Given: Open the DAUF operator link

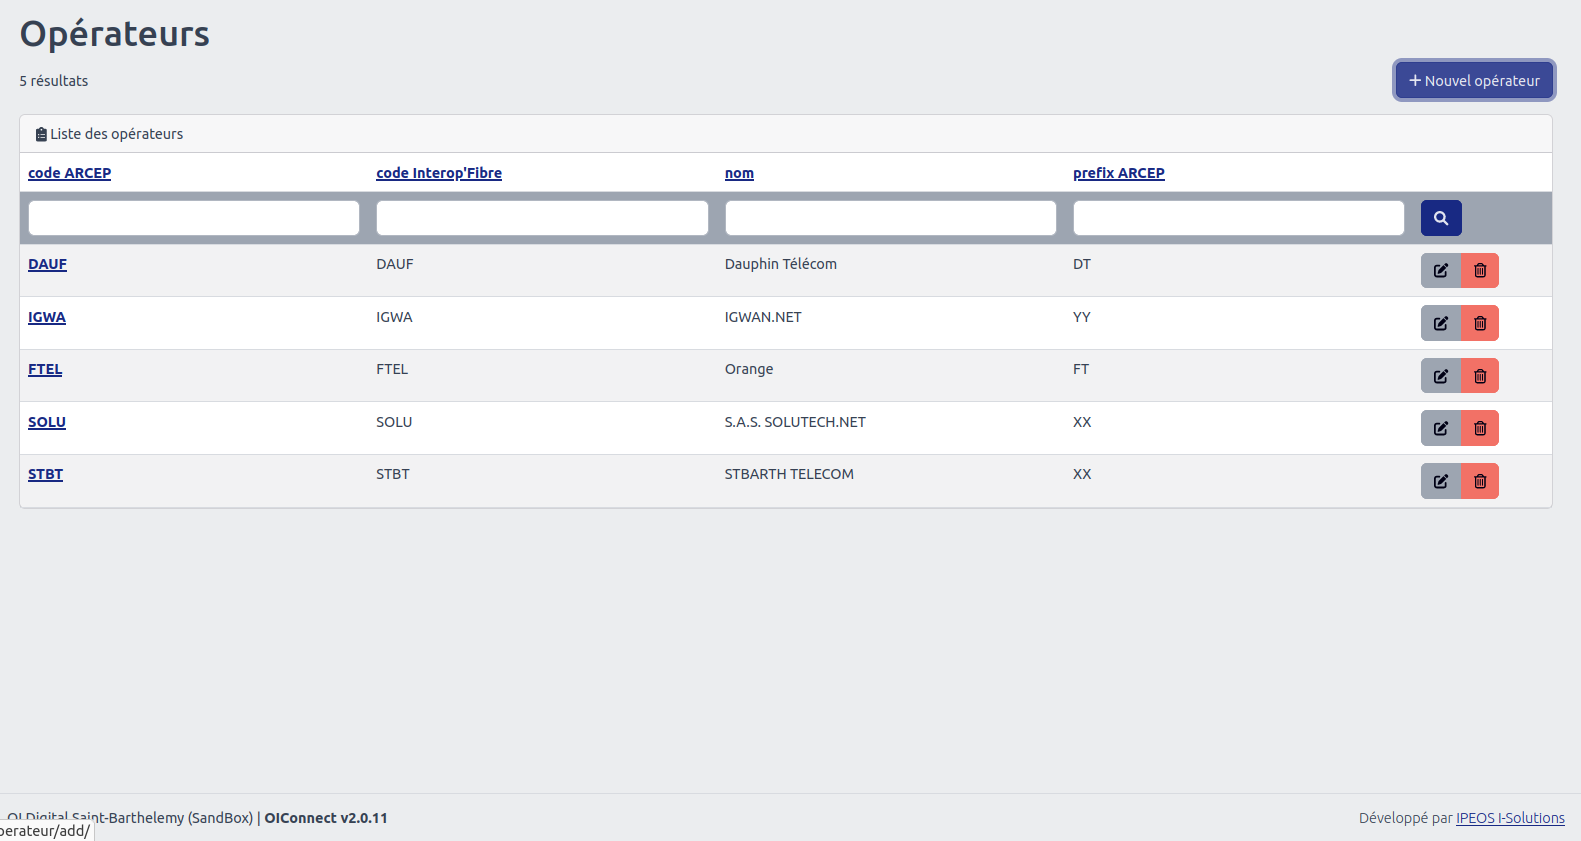Looking at the screenshot, I should (47, 264).
